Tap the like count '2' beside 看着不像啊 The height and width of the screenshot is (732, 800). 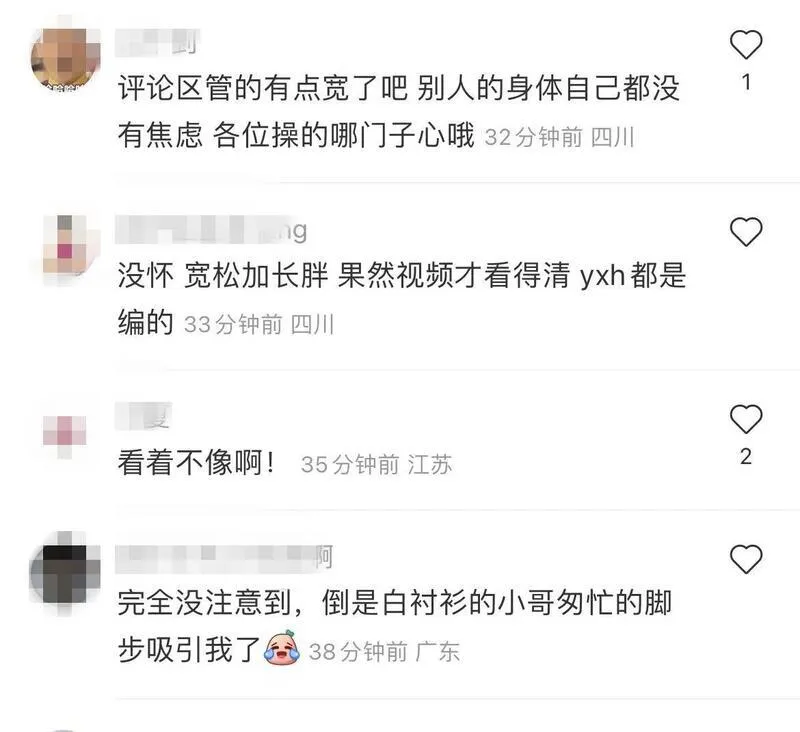[746, 456]
